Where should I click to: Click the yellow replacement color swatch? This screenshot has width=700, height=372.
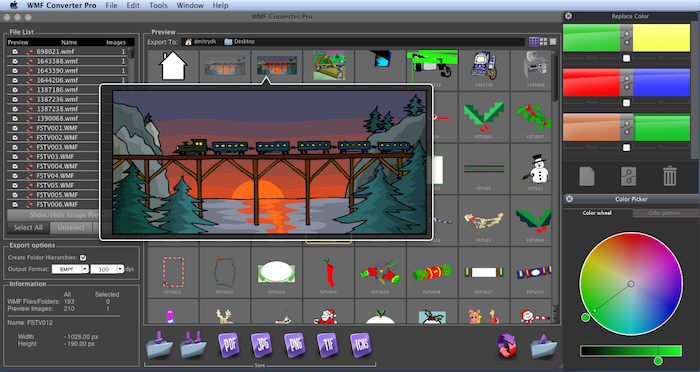coord(662,38)
